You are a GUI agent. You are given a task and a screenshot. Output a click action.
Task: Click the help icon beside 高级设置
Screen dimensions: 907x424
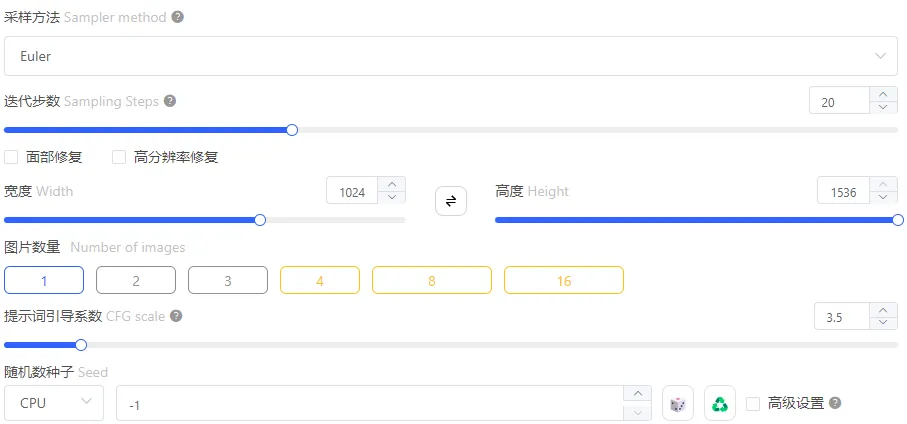(x=835, y=403)
